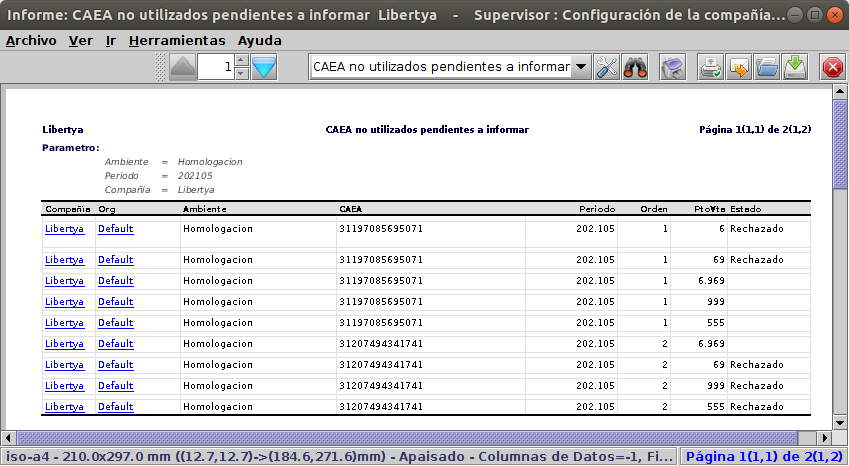This screenshot has width=849, height=466.
Task: Click the CAEA column header
Action: point(351,209)
